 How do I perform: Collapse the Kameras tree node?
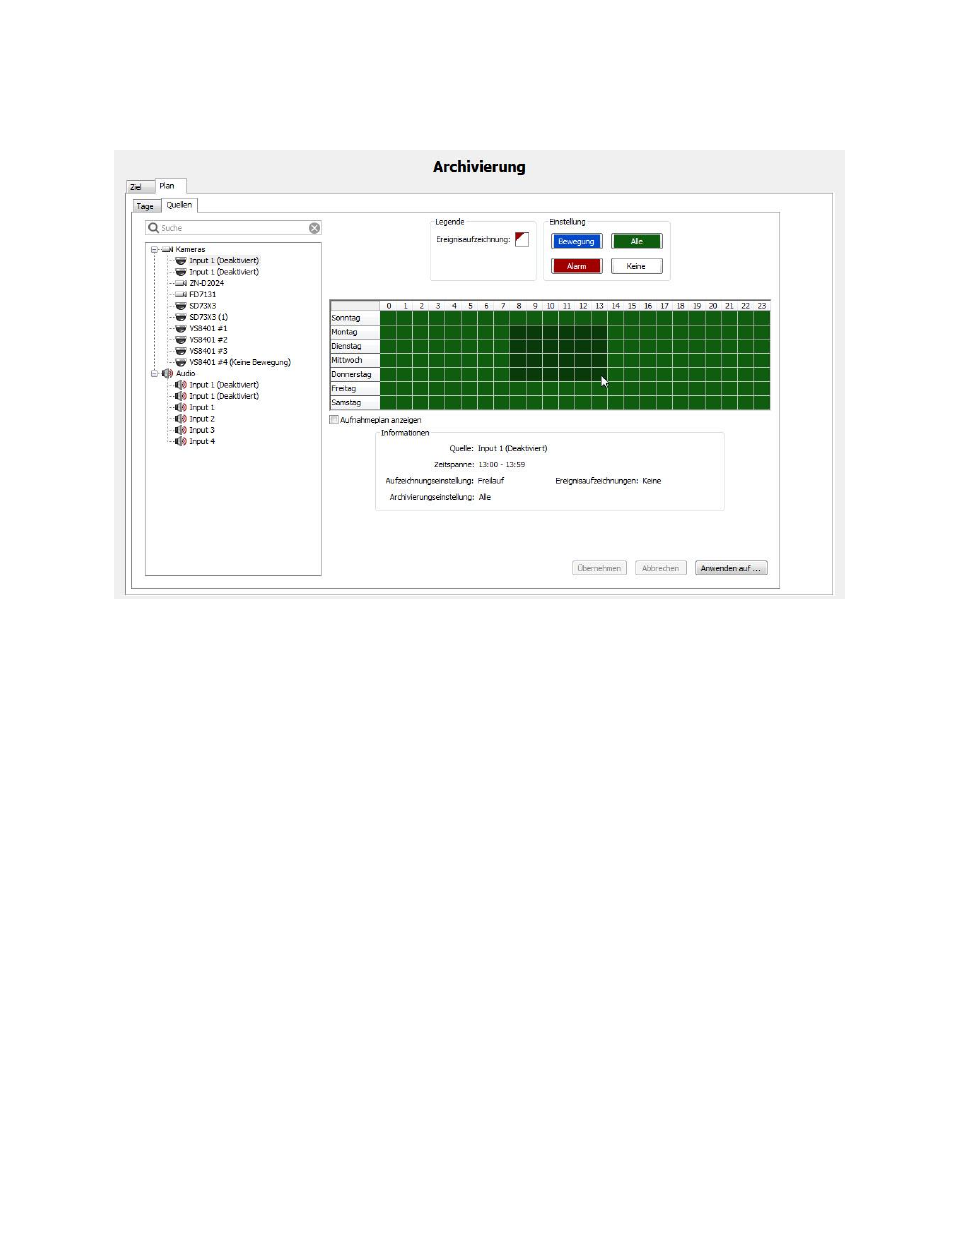pyautogui.click(x=155, y=250)
